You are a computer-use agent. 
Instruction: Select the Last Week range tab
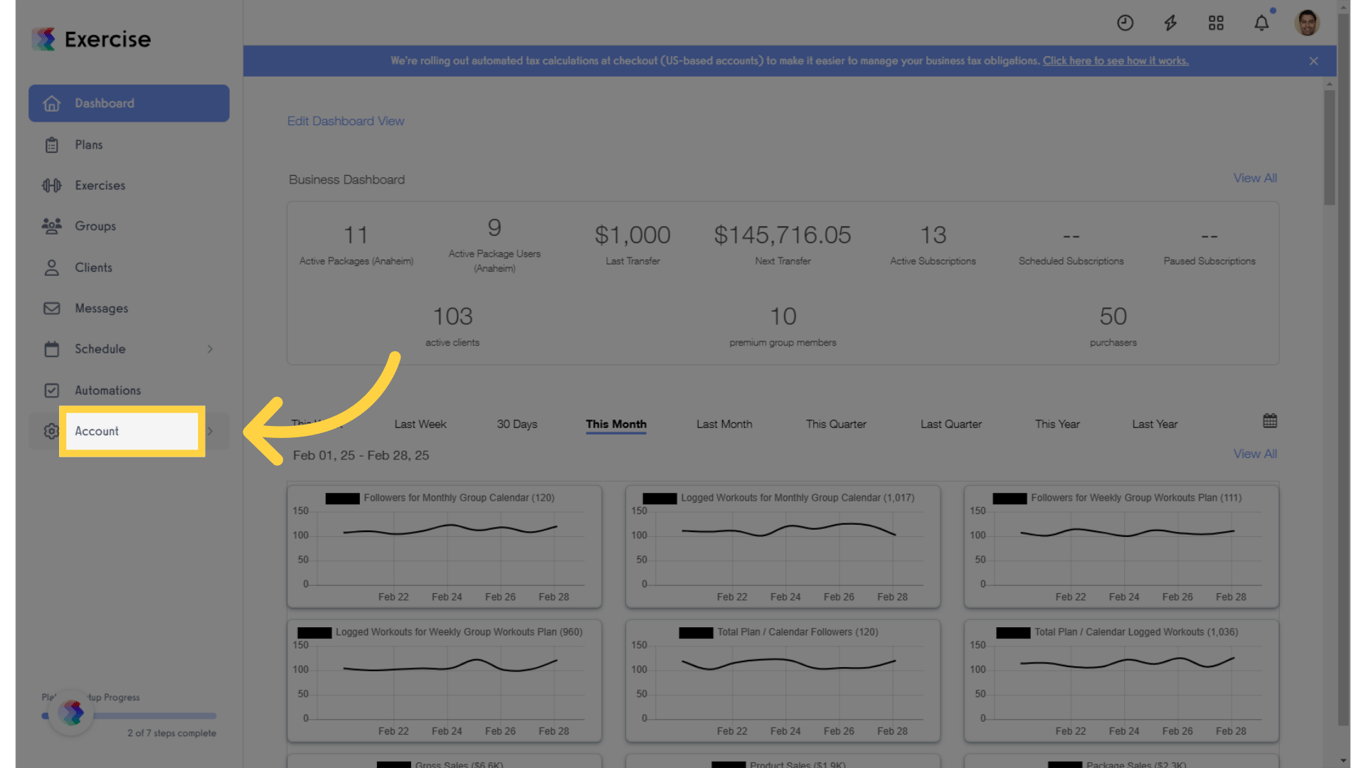[x=420, y=424]
